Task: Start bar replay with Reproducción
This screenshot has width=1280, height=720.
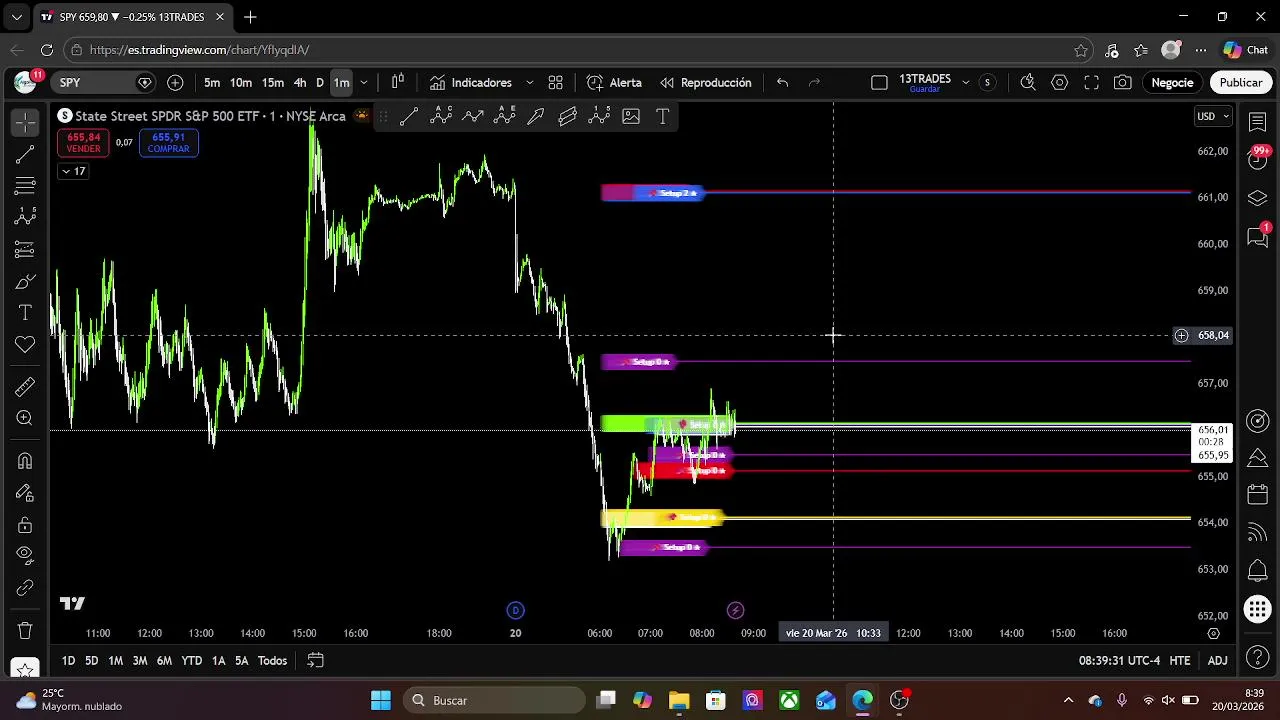Action: 705,82
